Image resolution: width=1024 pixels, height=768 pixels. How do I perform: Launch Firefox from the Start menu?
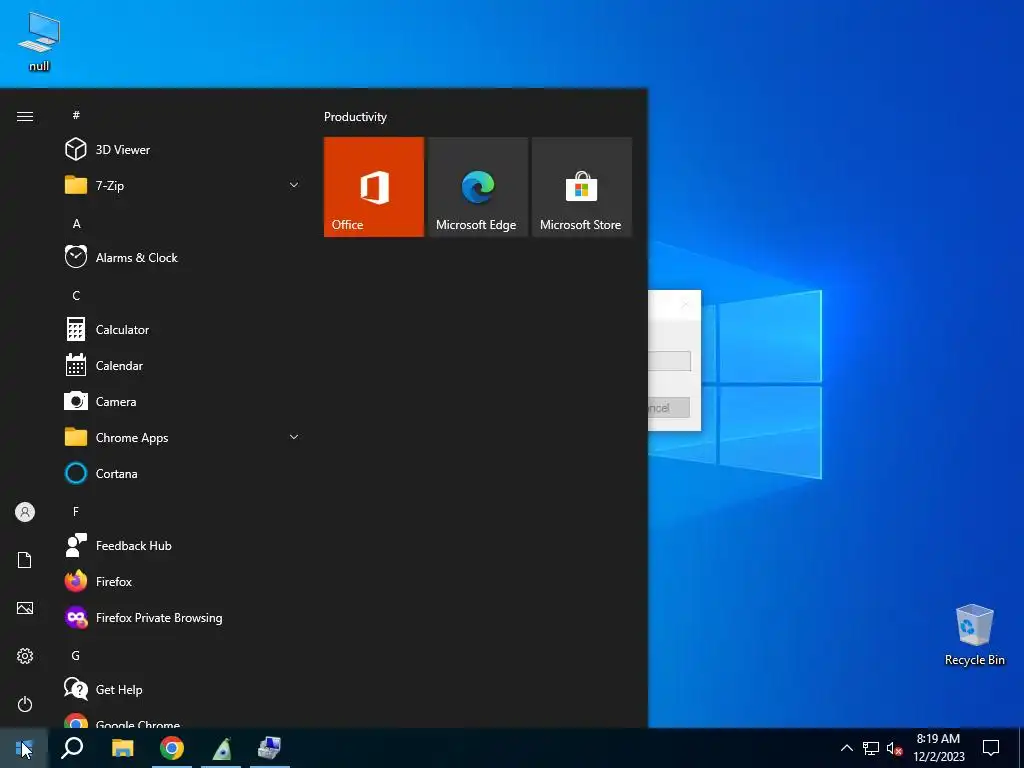point(183,581)
